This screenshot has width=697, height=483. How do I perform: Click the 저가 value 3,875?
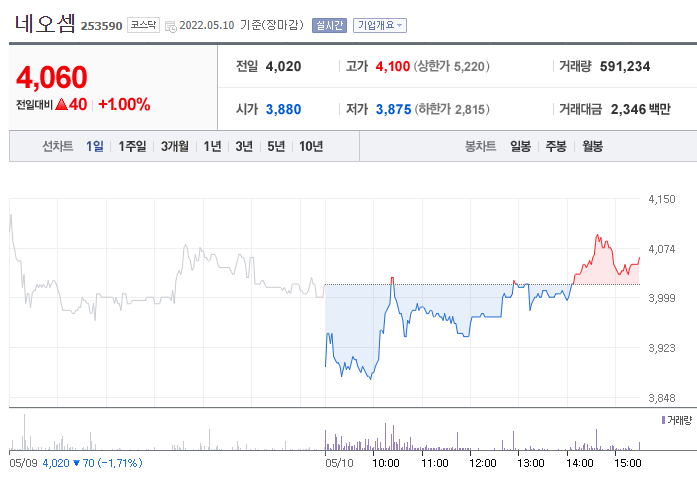(x=393, y=109)
